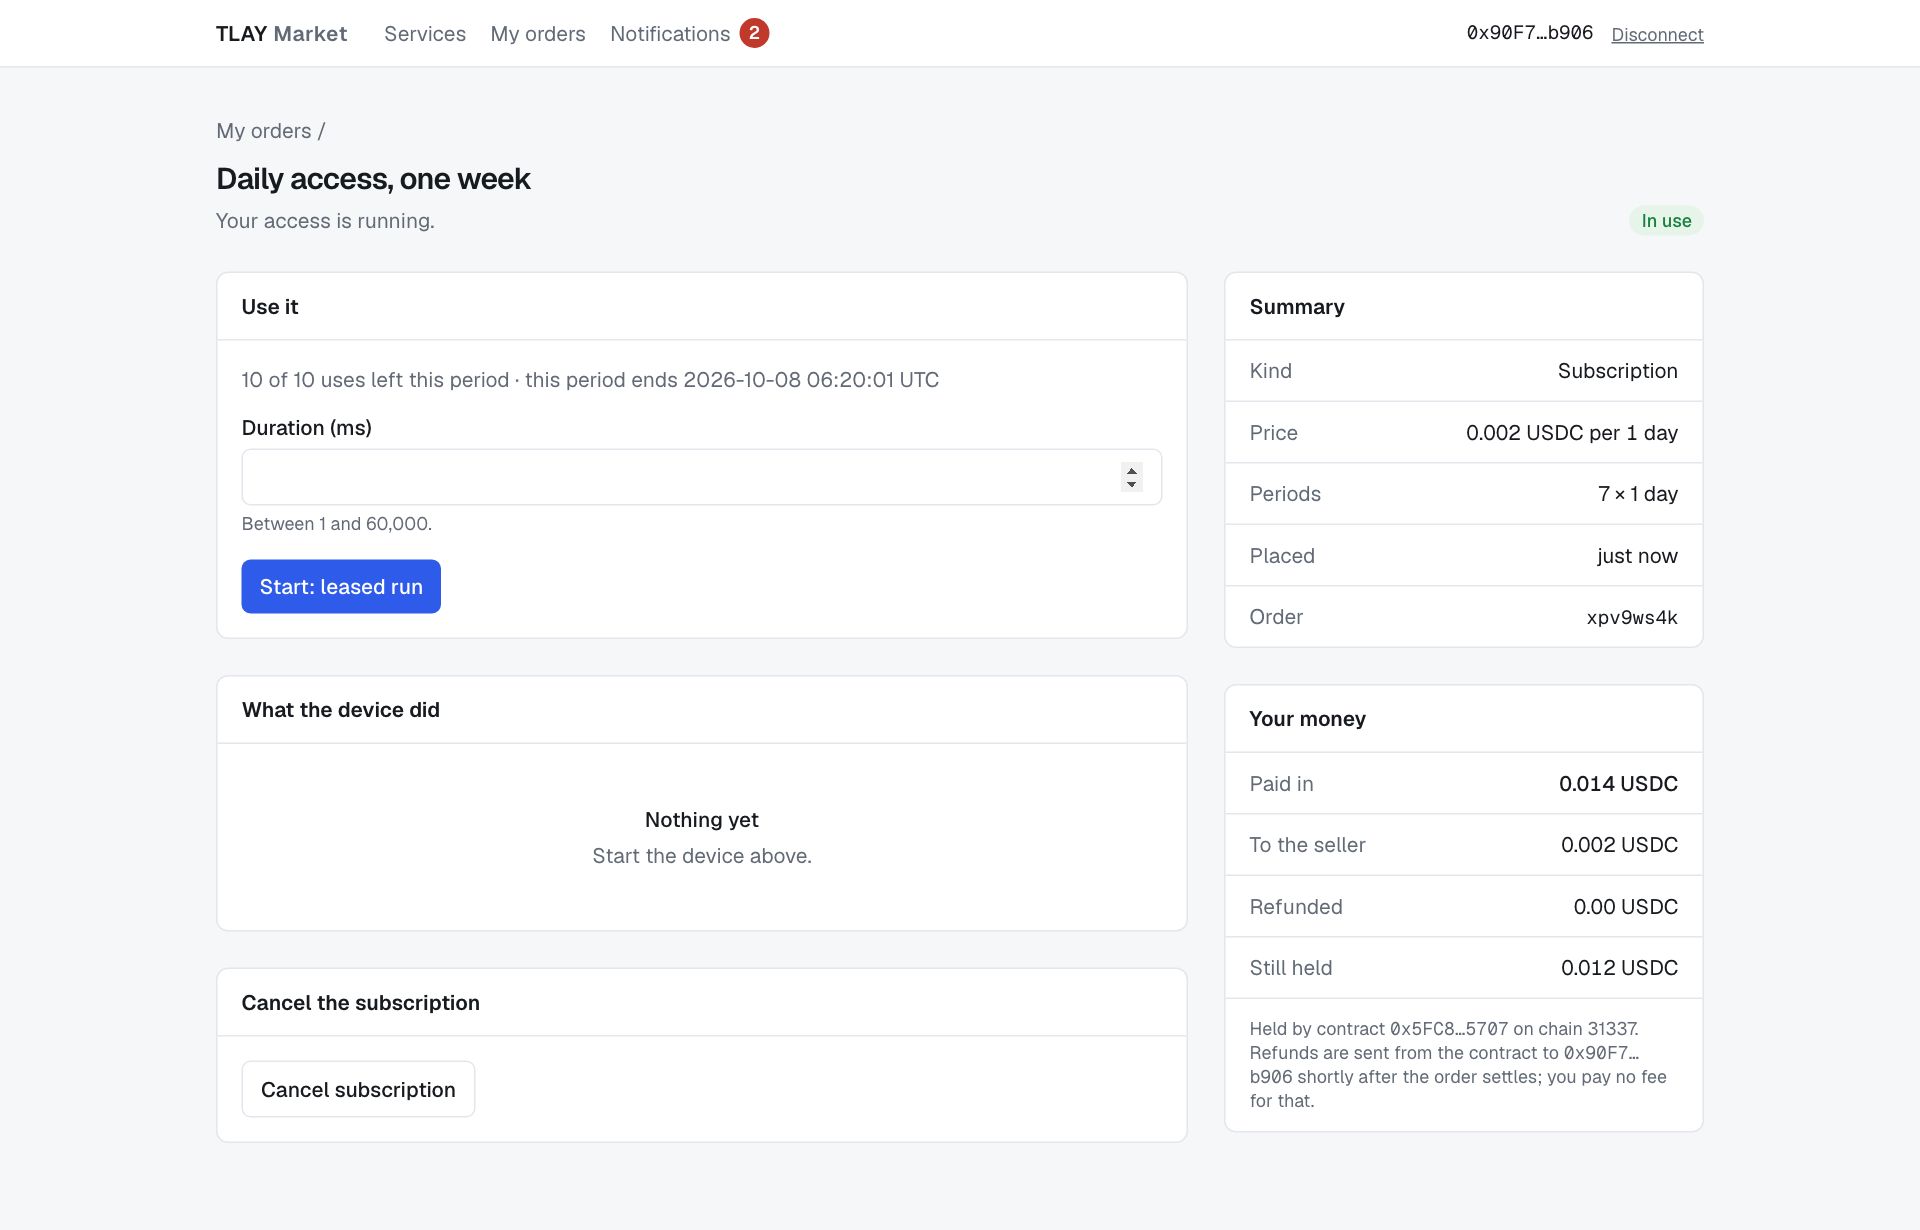1920x1230 pixels.
Task: Click the Disconnect link
Action: 1657,35
